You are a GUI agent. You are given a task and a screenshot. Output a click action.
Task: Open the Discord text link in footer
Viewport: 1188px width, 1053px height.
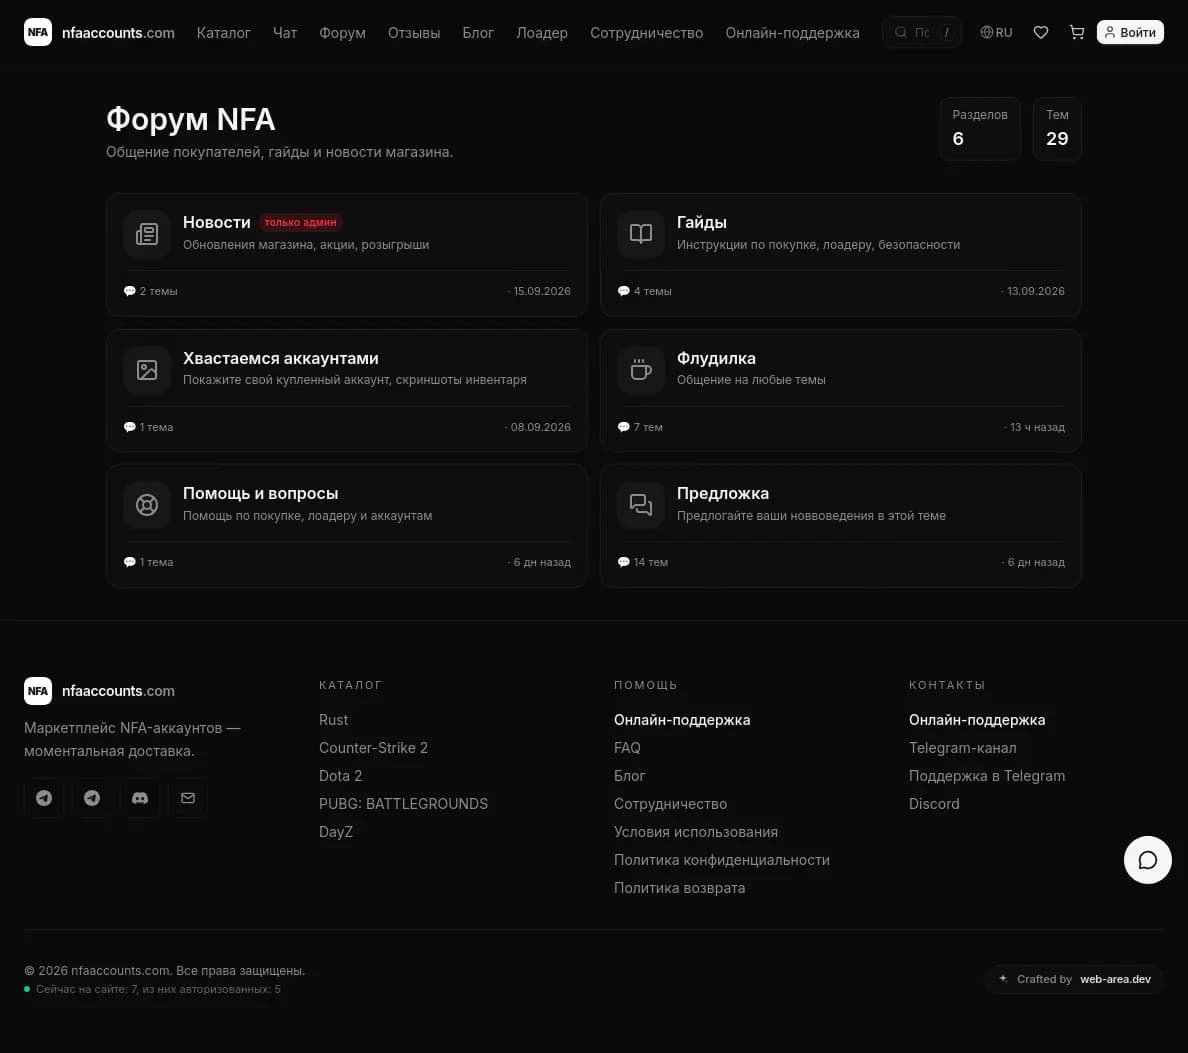pos(933,804)
